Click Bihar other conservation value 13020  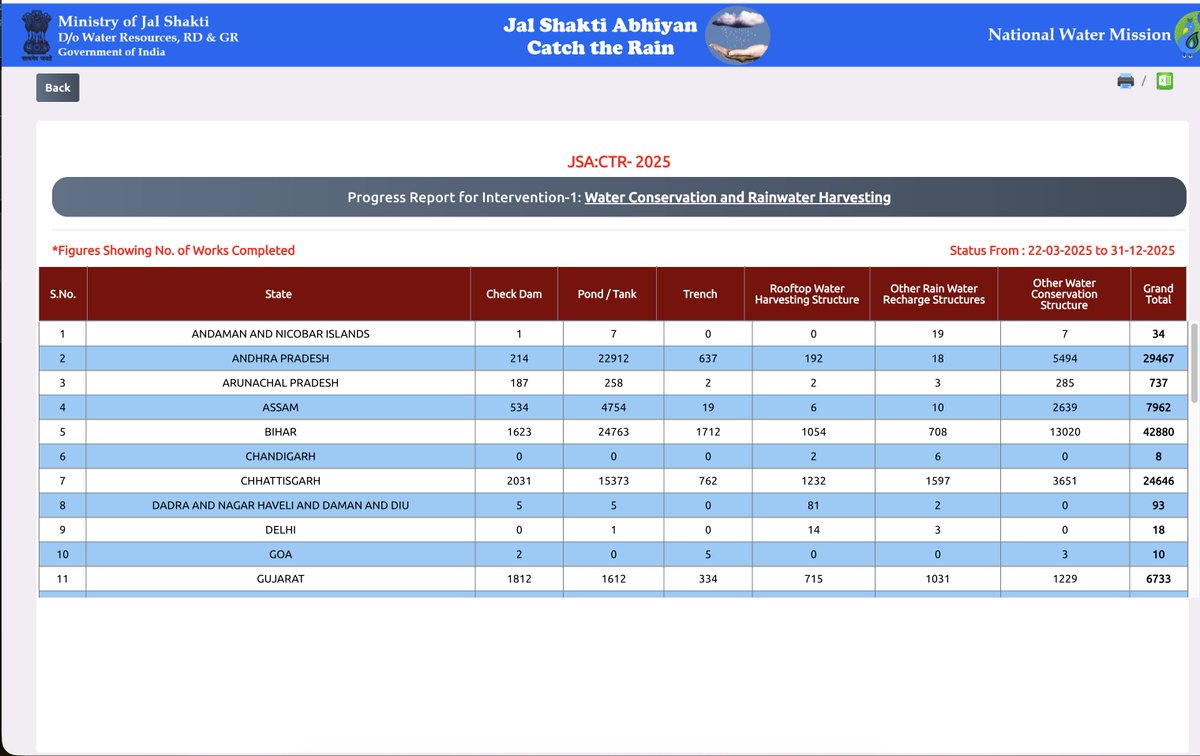[x=1065, y=432]
